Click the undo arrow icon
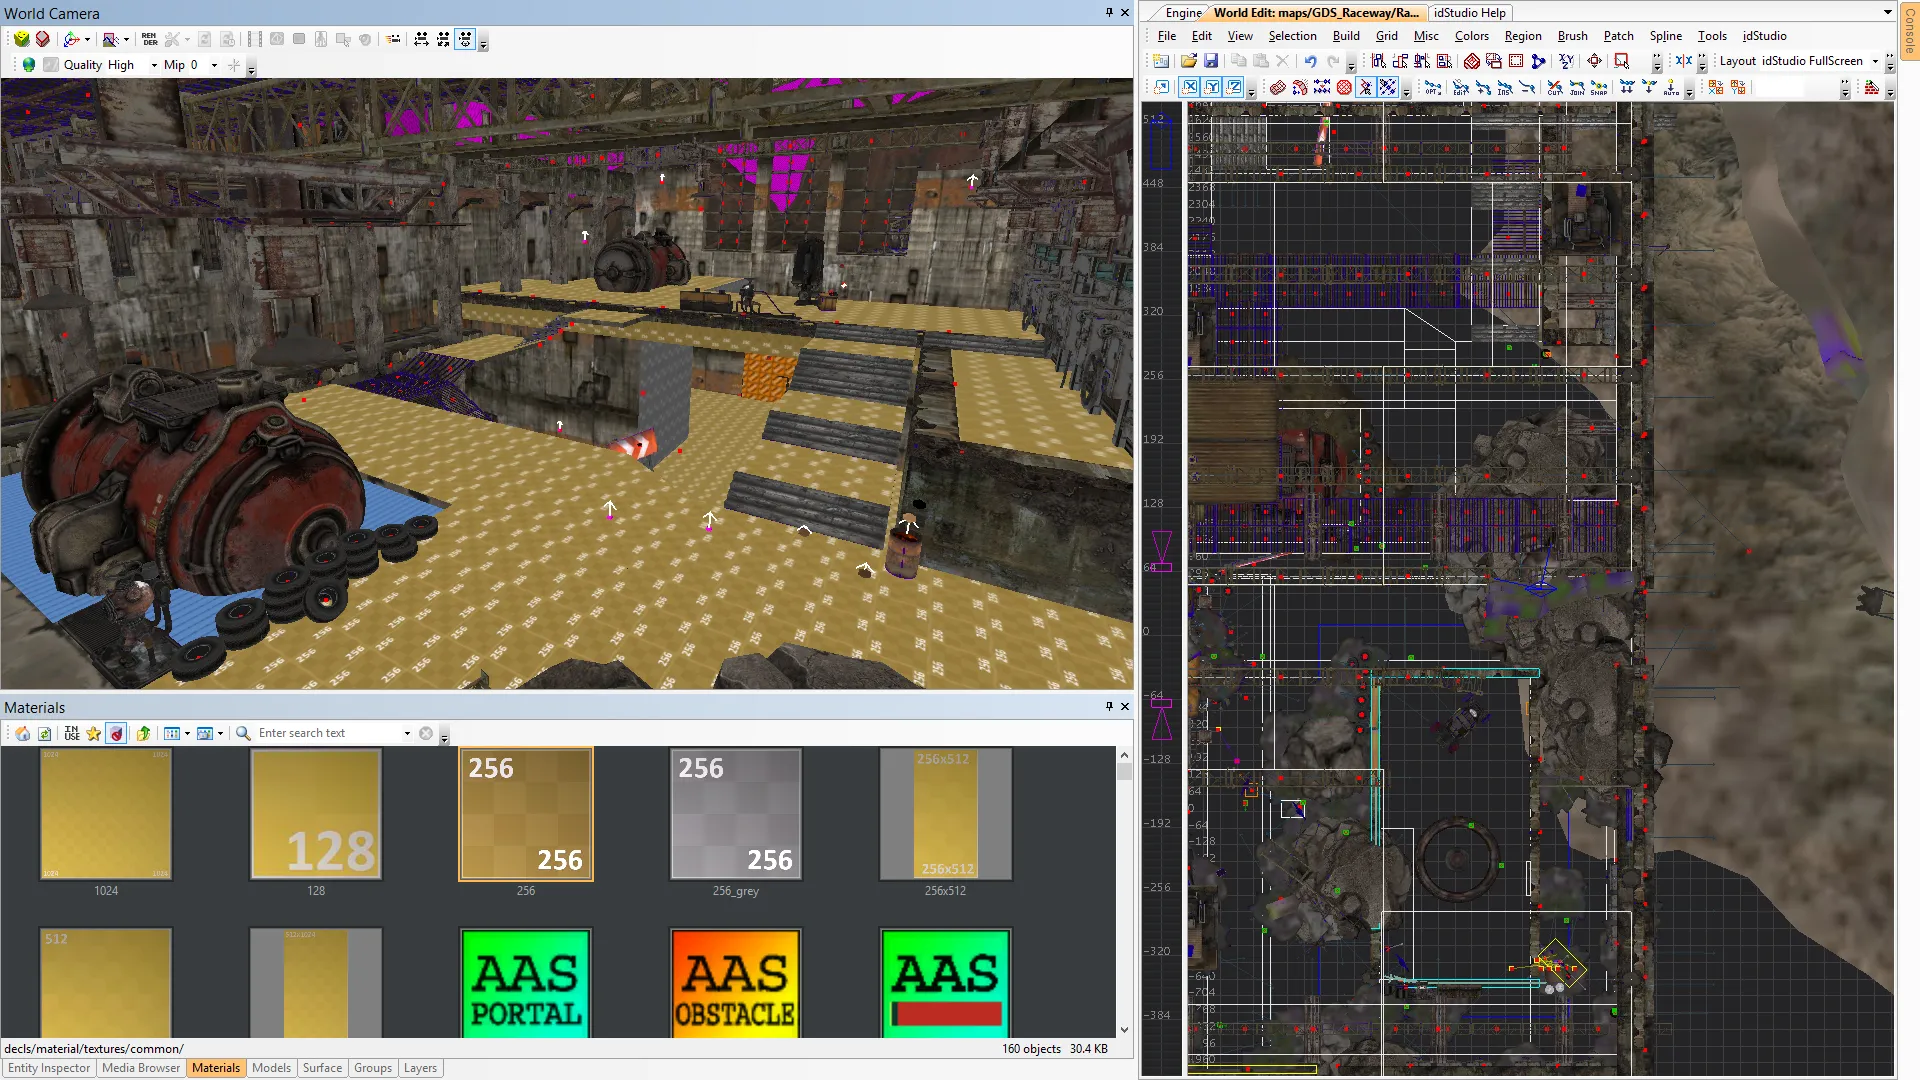 (x=1310, y=61)
